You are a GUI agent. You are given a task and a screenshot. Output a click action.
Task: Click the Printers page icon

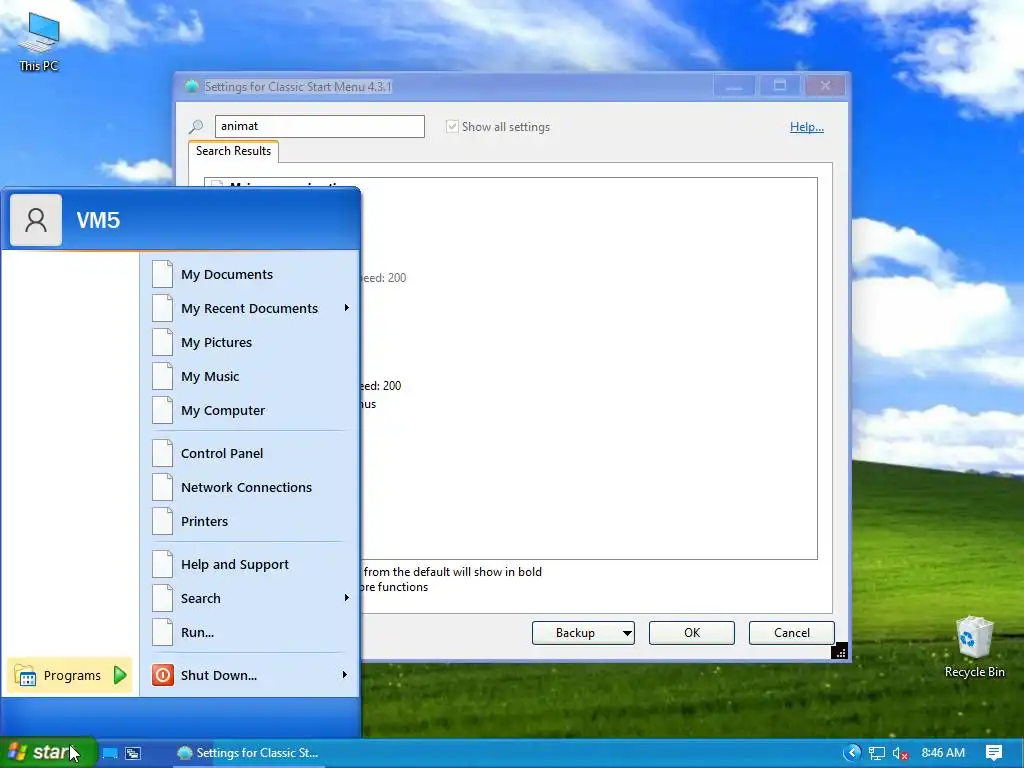click(163, 521)
